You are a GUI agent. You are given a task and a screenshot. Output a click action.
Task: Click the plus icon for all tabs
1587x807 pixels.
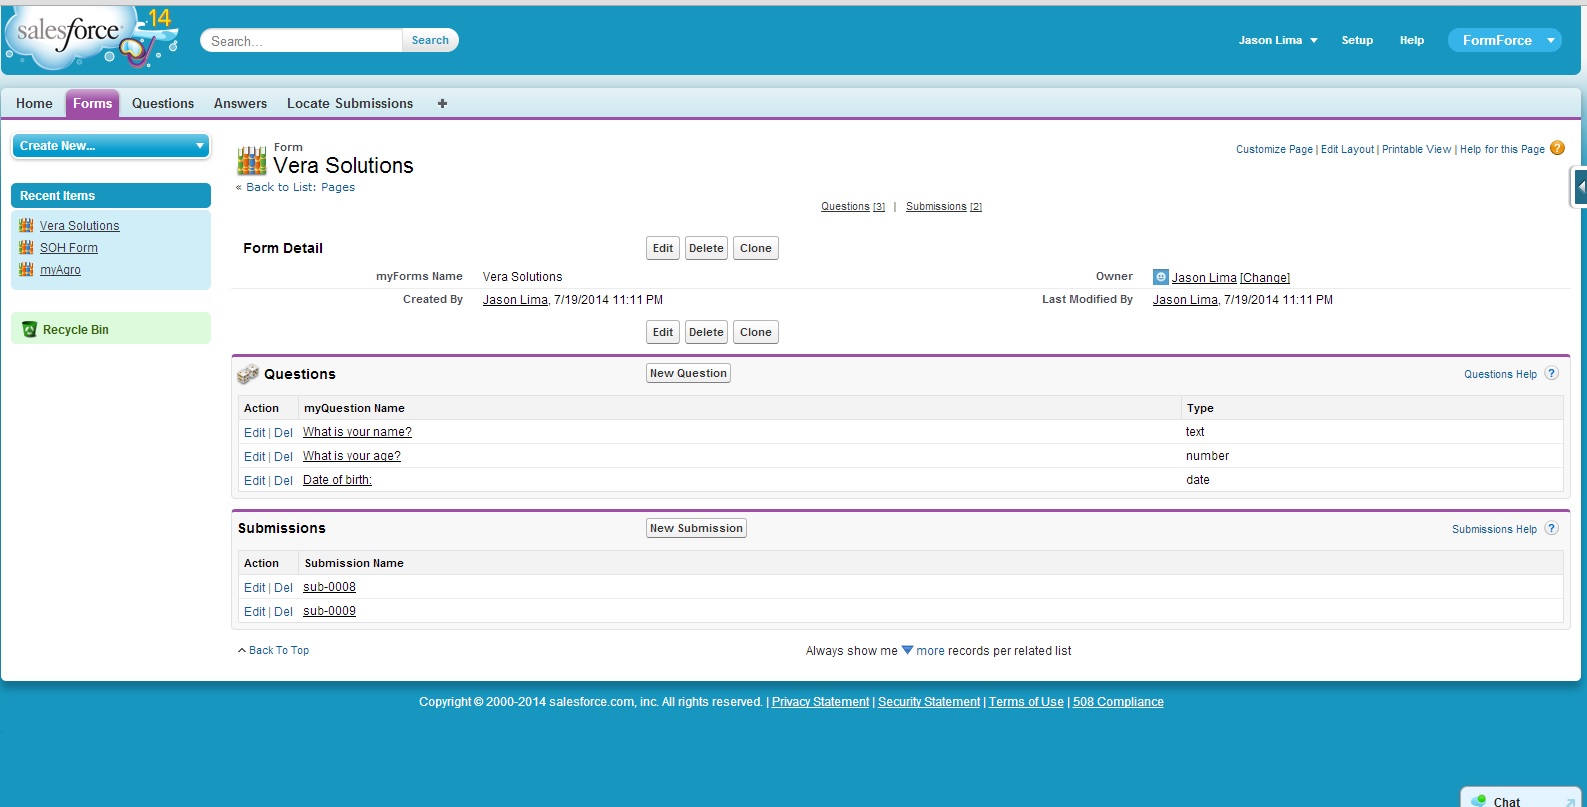click(x=442, y=103)
